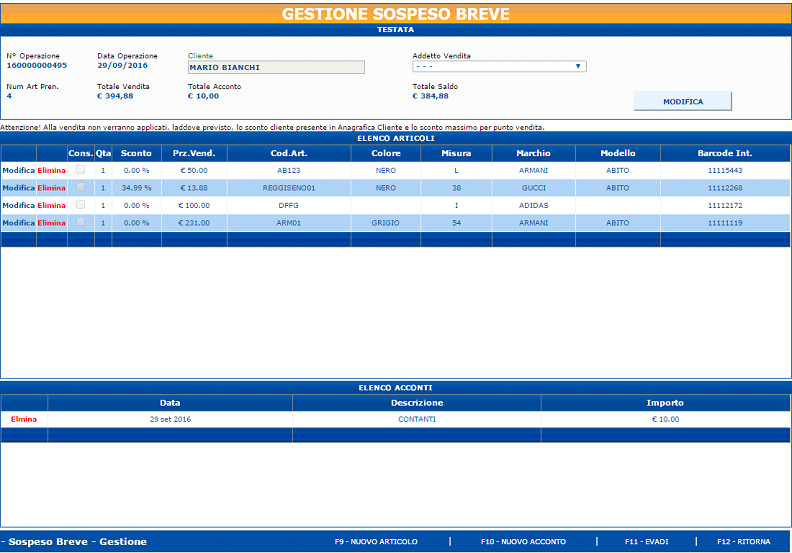792x553 pixels.
Task: Click the Sconto column header
Action: 136,153
